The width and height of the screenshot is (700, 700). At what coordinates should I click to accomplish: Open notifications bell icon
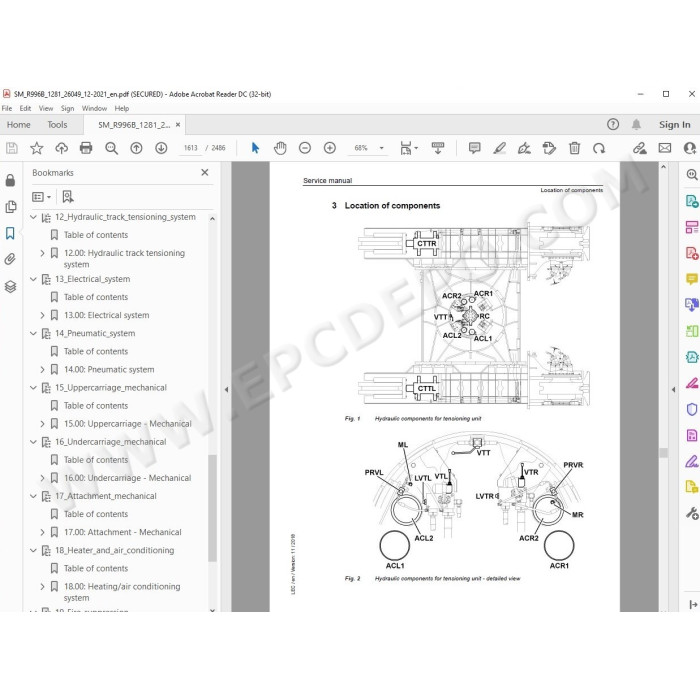636,125
